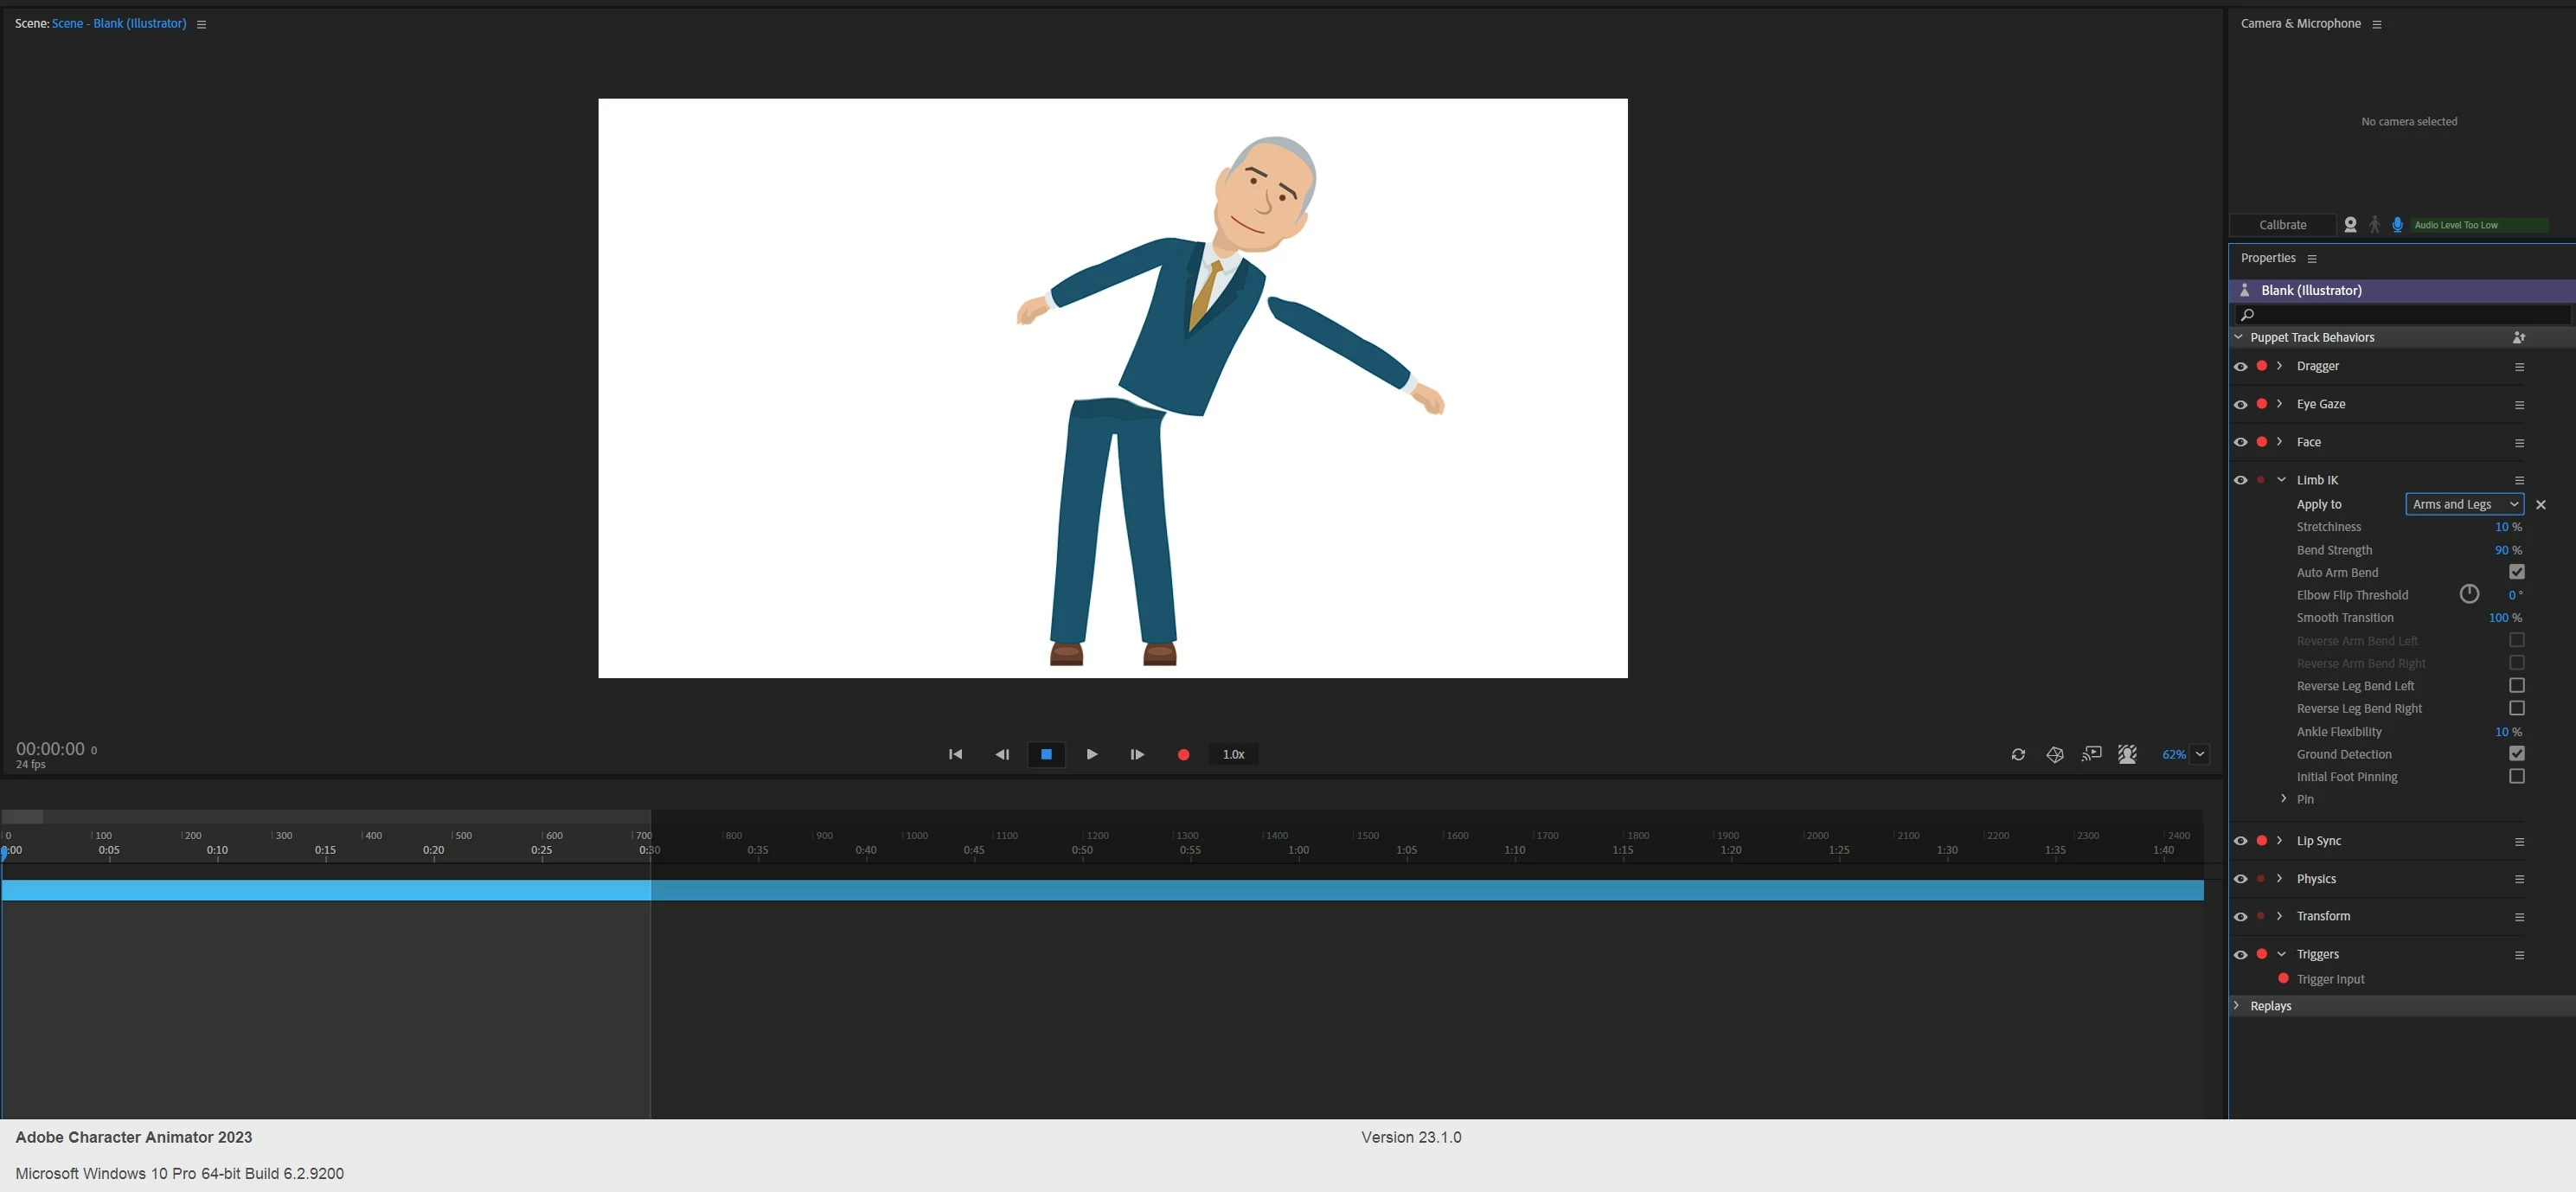The width and height of the screenshot is (2576, 1192).
Task: Click the Calibrate button
Action: point(2282,225)
